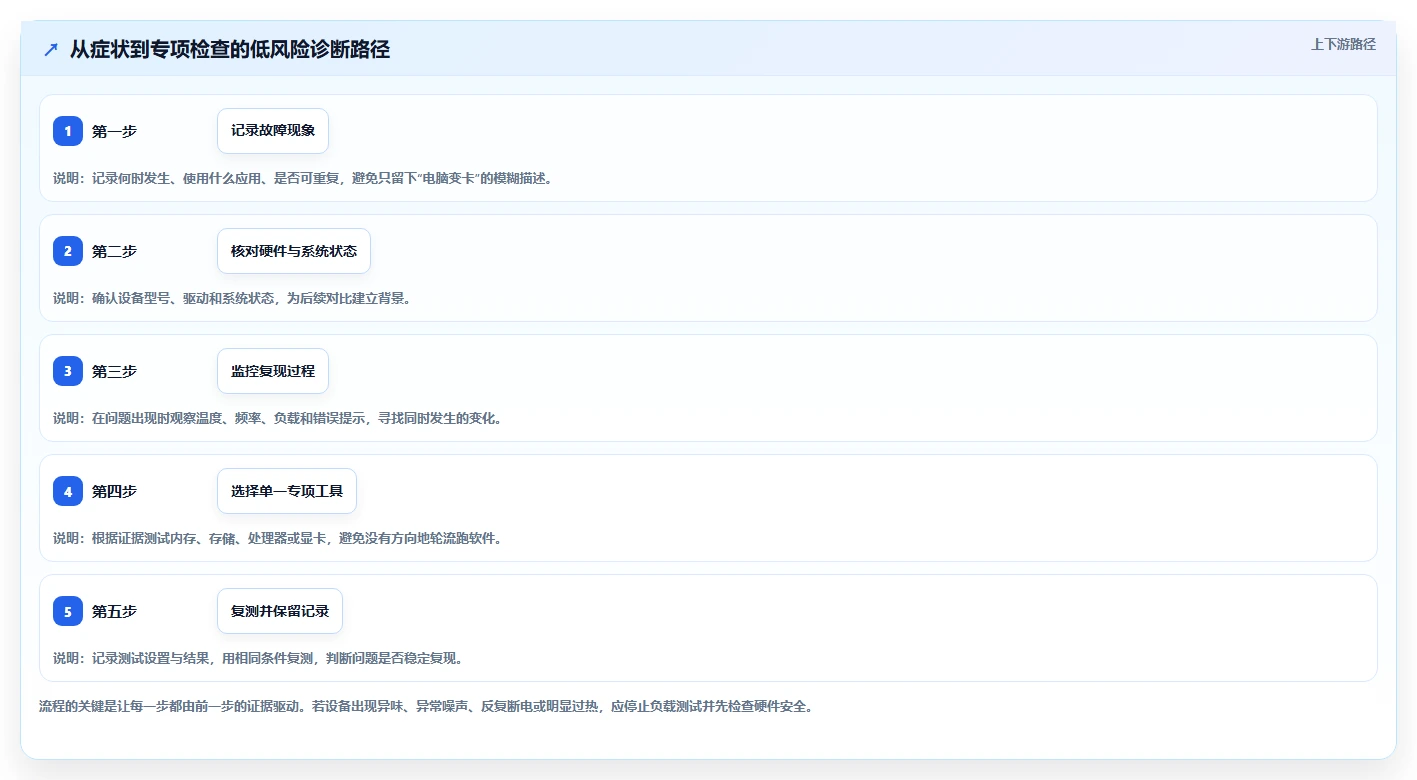The width and height of the screenshot is (1417, 780).
Task: Click the 上下游路径 label in the header
Action: click(x=1343, y=44)
